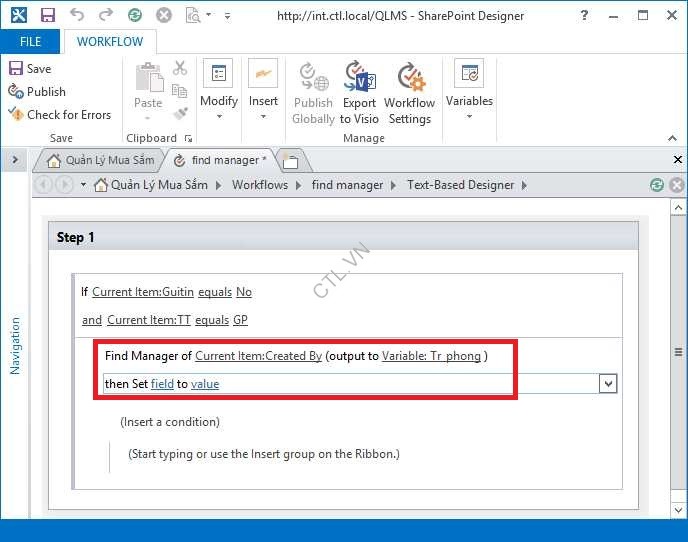Switch to the Quản Lý Mua Sắm tab
The width and height of the screenshot is (688, 542).
pos(100,160)
